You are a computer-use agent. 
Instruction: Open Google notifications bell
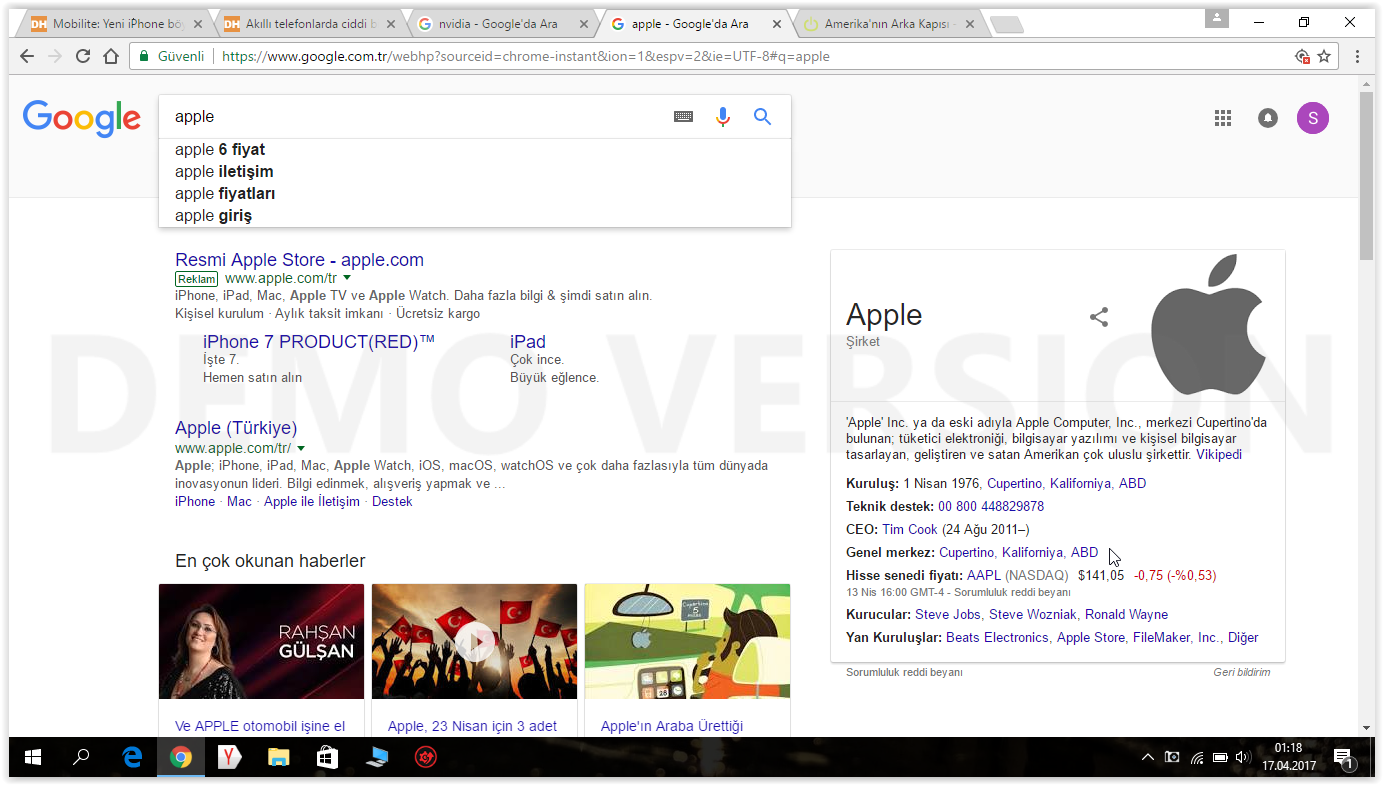1267,118
